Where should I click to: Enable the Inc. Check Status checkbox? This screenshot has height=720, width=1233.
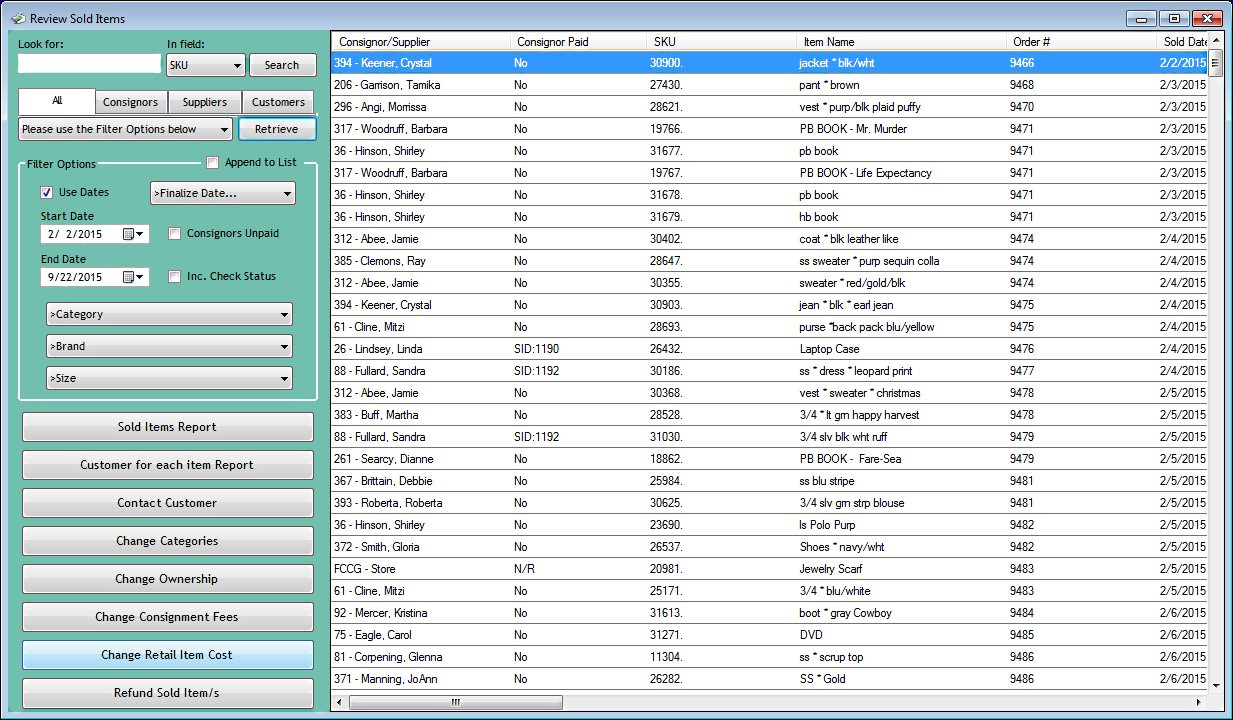click(175, 277)
